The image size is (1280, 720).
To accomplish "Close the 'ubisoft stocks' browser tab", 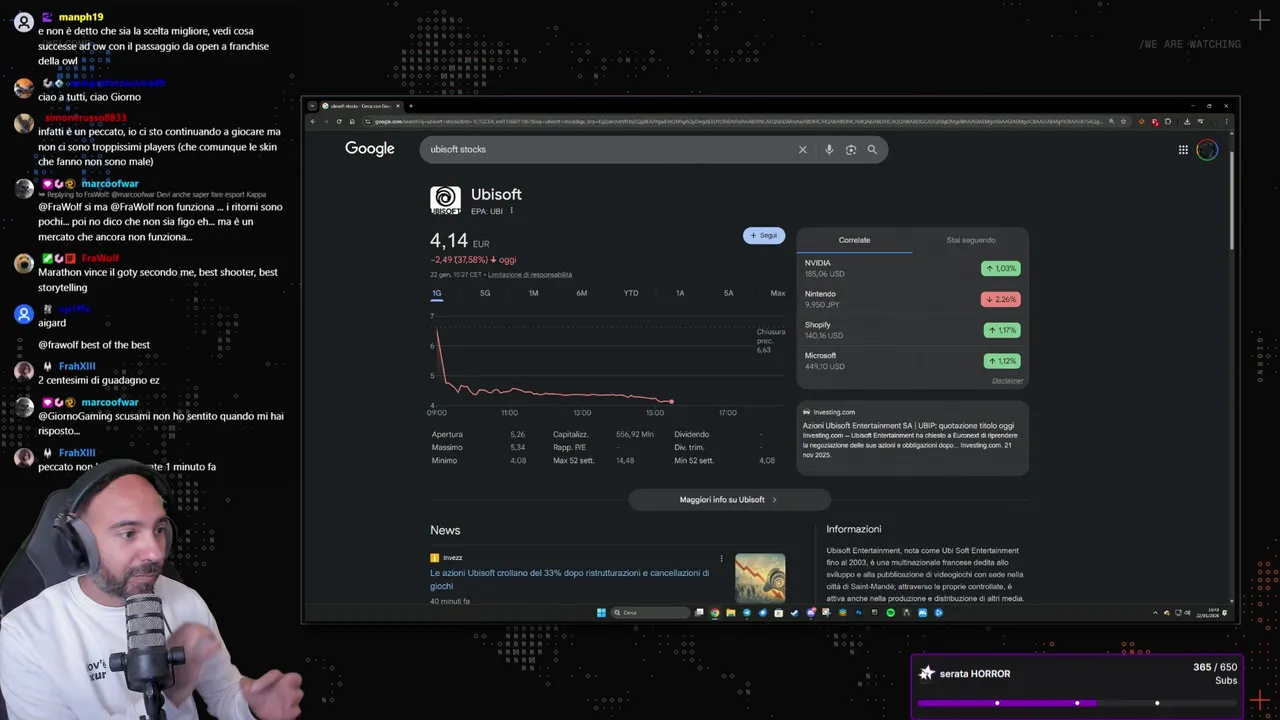I will 398,106.
